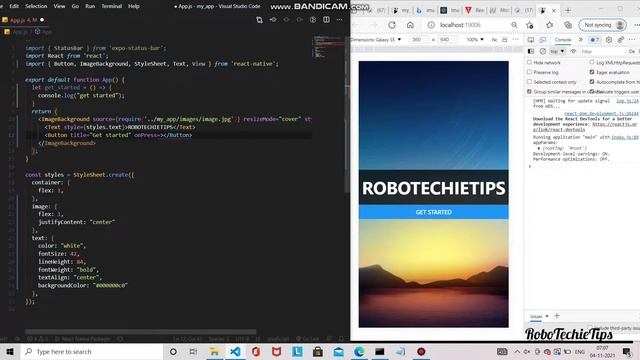
Task: Open the Dimensions Galaxy S5 device dropdown
Action: tap(376, 40)
